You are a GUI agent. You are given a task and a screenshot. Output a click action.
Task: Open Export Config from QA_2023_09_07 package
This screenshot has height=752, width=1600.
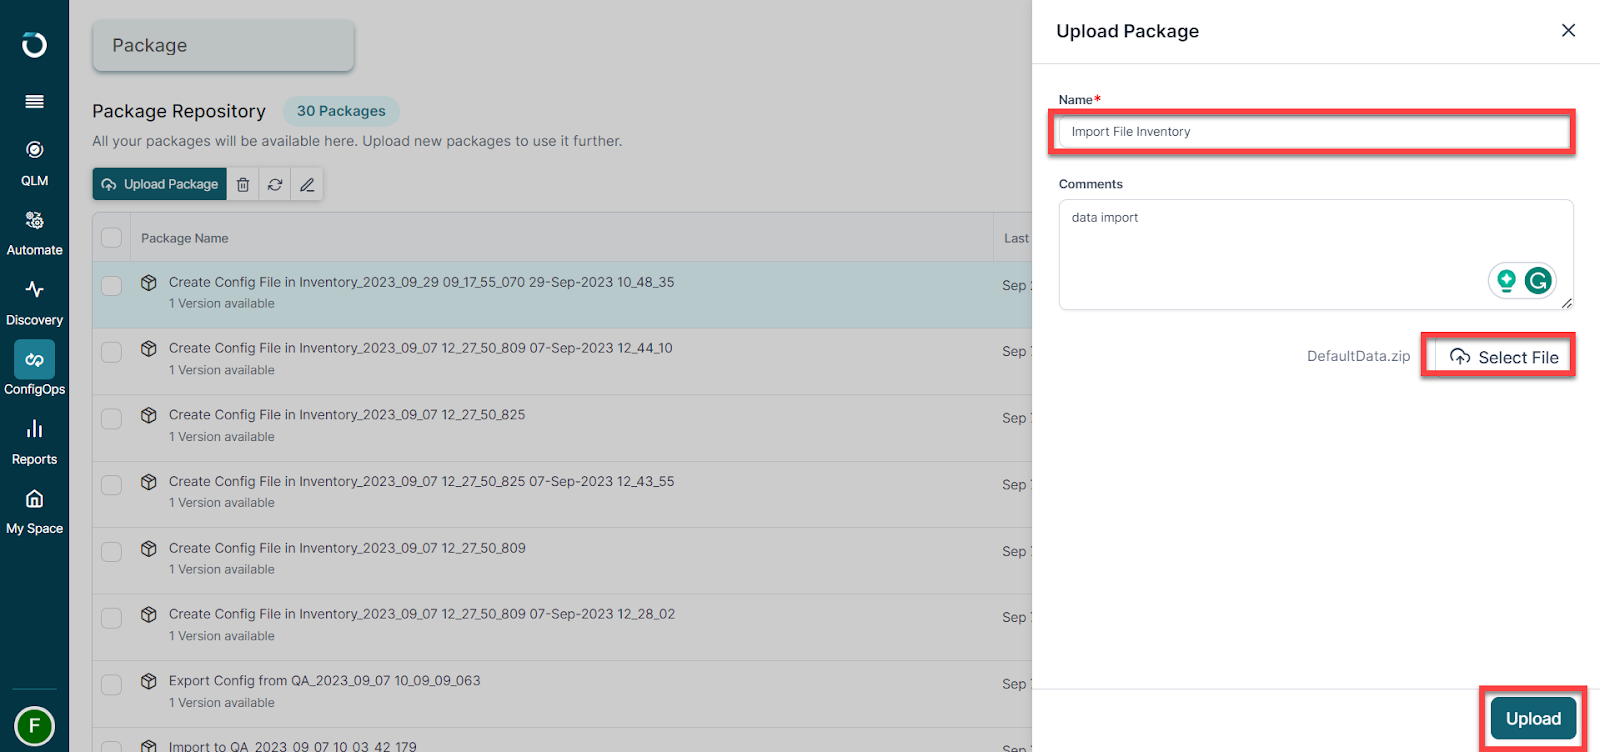tap(324, 680)
